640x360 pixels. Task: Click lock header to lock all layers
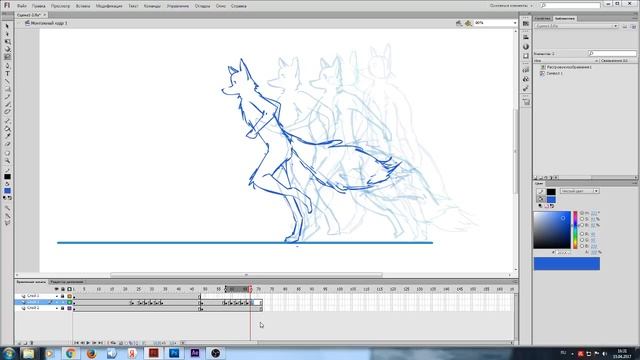tap(62, 289)
